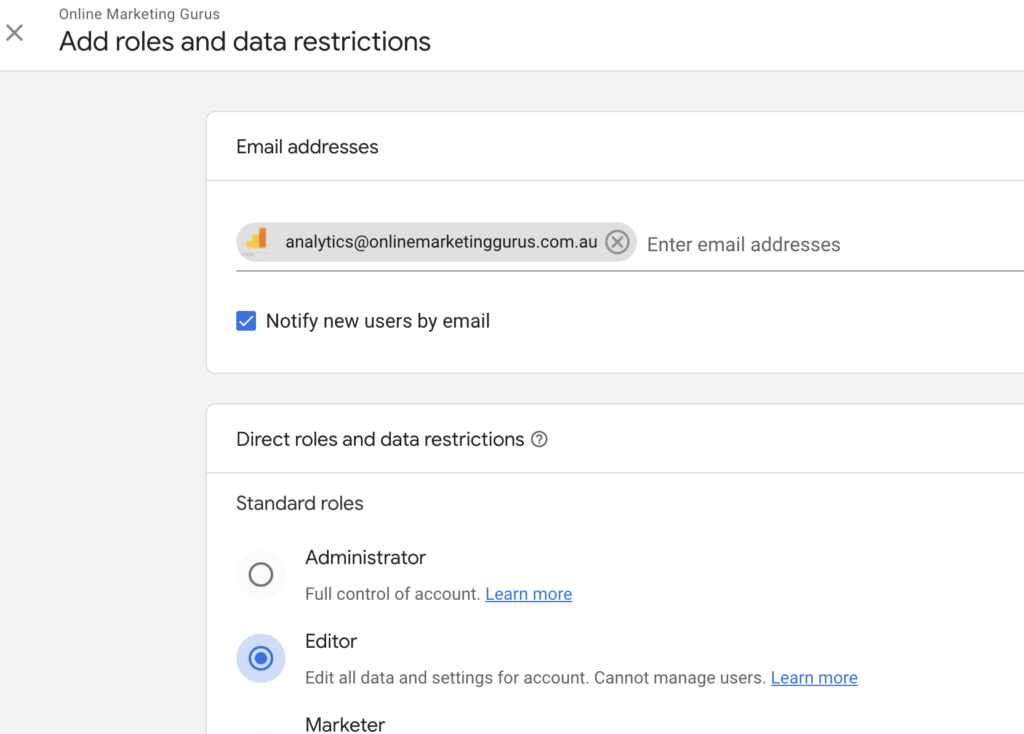This screenshot has width=1024, height=734.
Task: Click the analytics@onlinemarketinggurus.com.au chip
Action: pyautogui.click(x=430, y=241)
